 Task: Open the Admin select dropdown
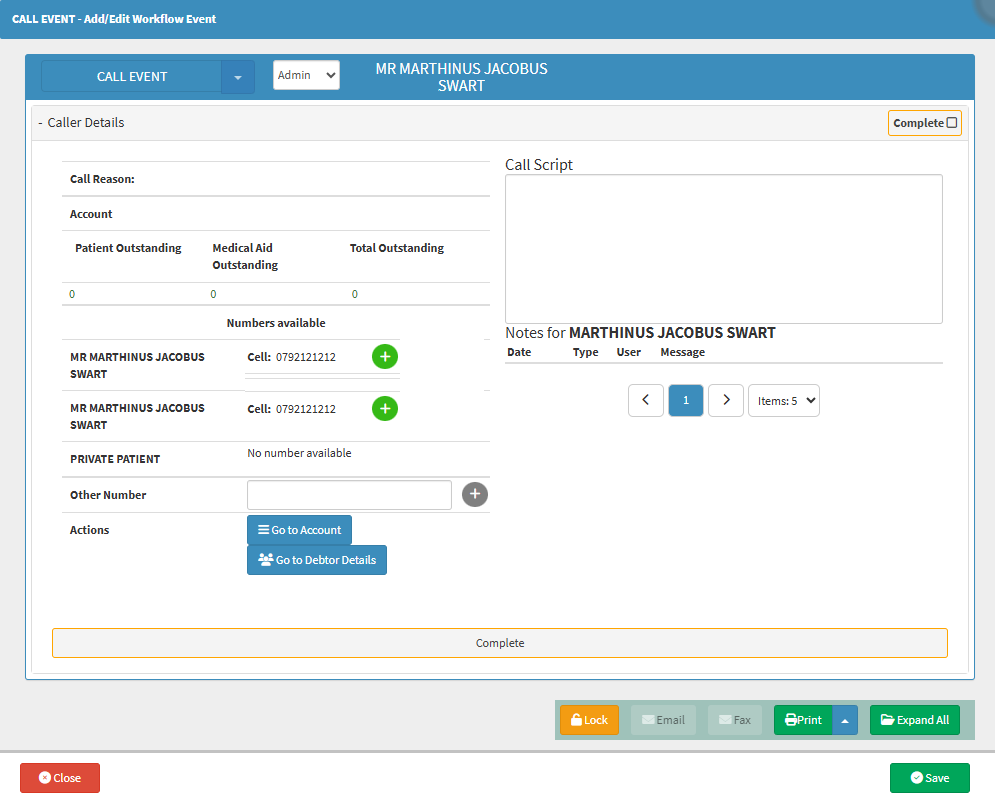(306, 75)
